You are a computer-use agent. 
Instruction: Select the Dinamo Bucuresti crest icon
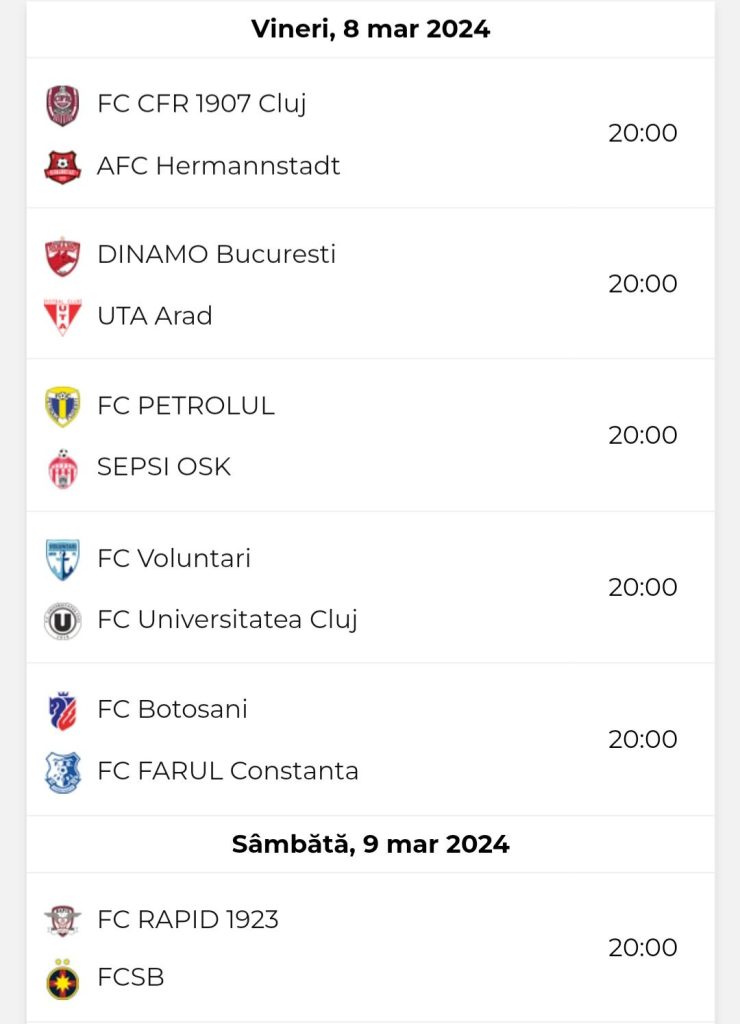[63, 256]
